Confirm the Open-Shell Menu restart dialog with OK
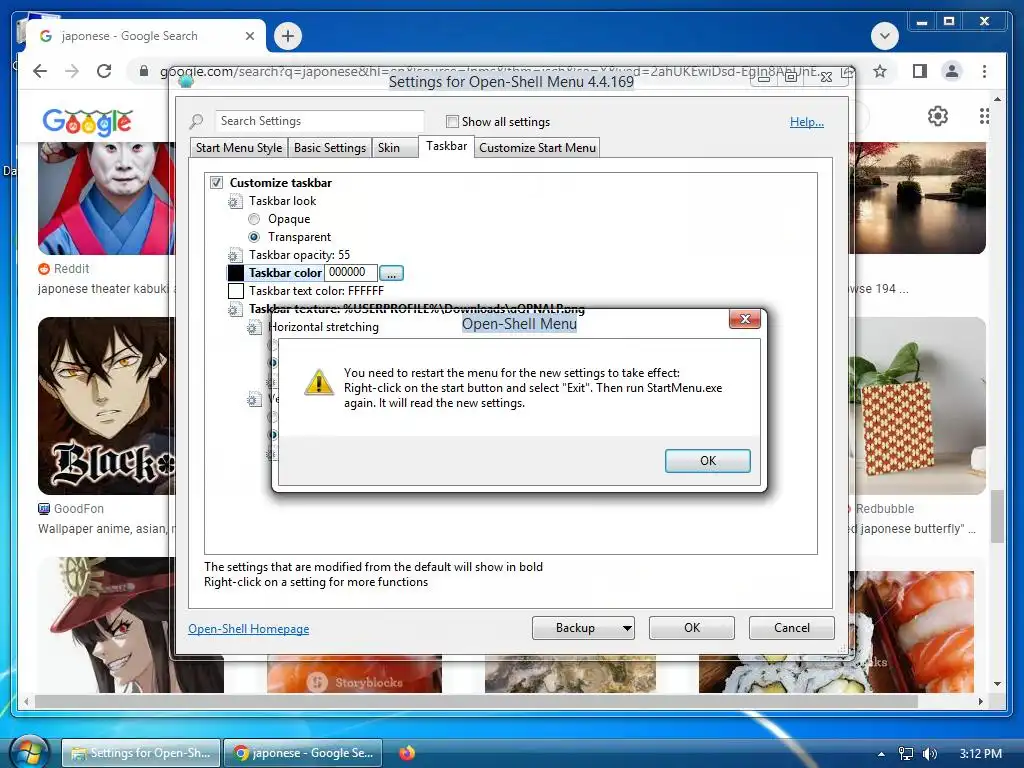 [x=707, y=460]
